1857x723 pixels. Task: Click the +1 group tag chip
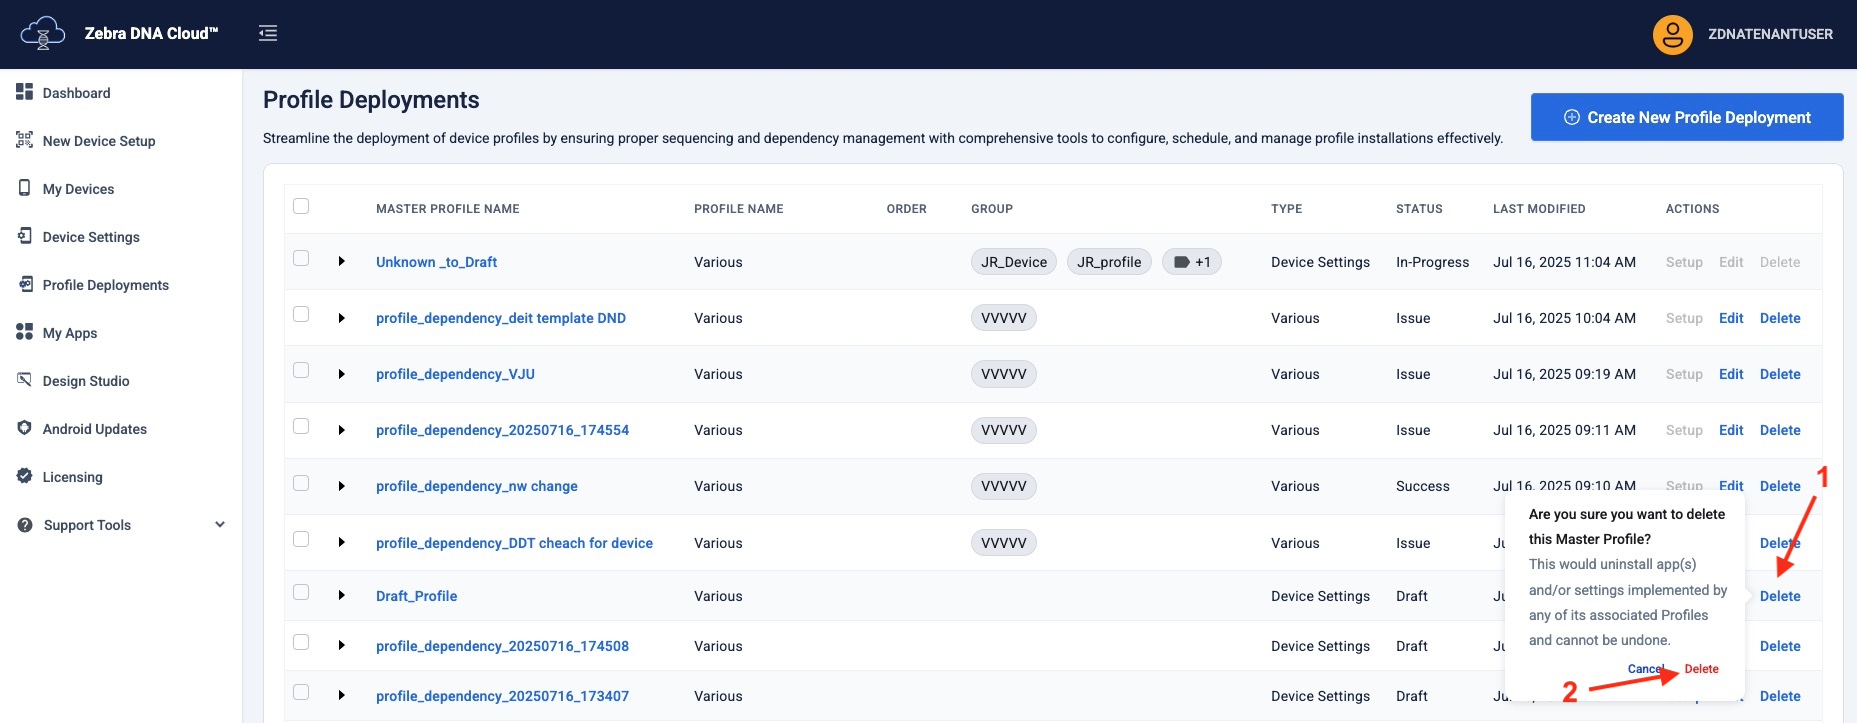(1191, 262)
